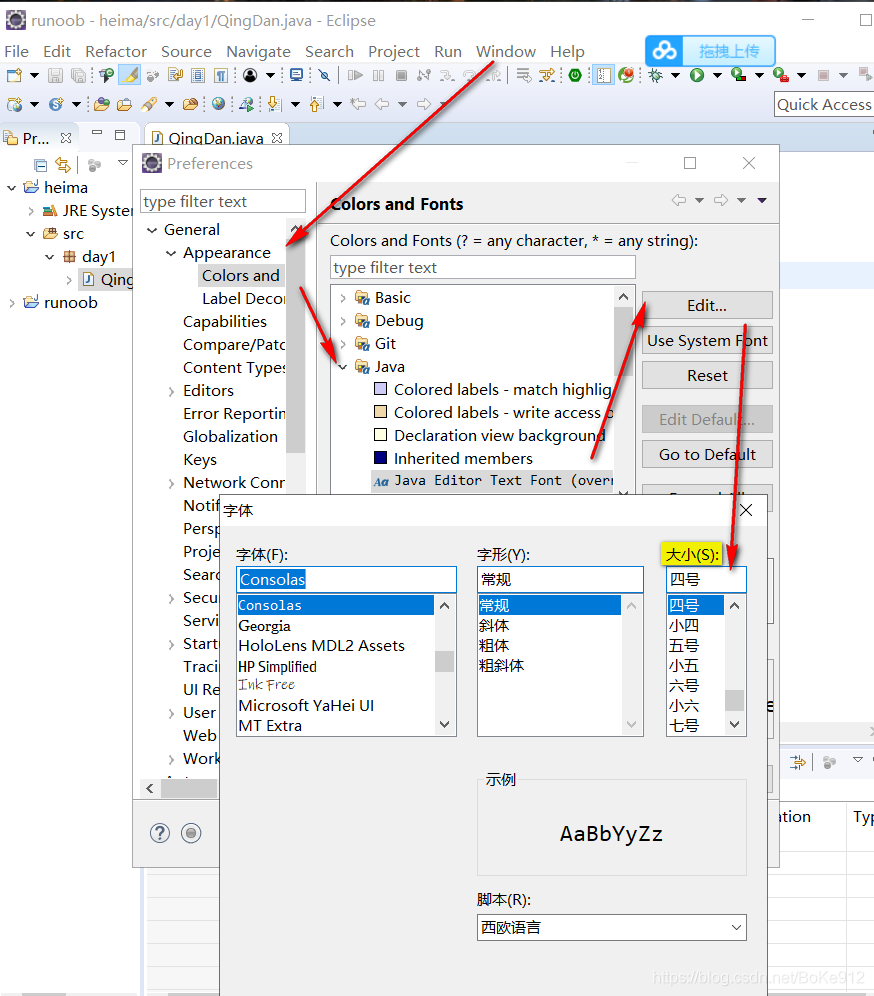Click the Go to Default button
This screenshot has height=996, width=874.
point(707,454)
